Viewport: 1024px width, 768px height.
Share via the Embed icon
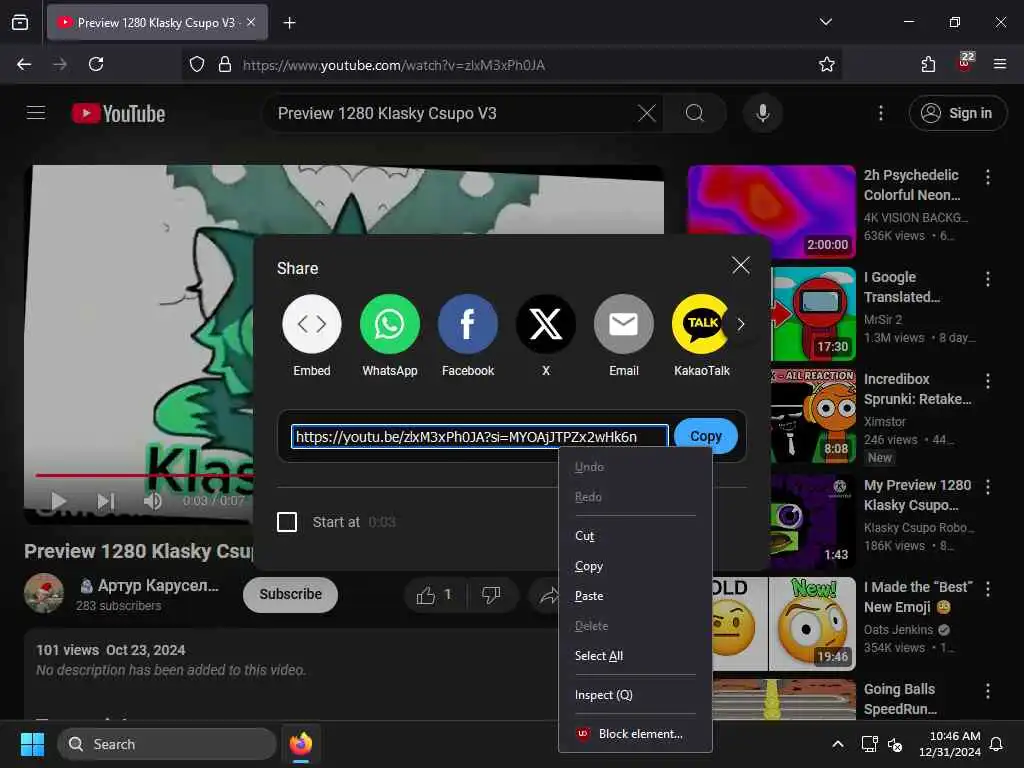coord(312,324)
